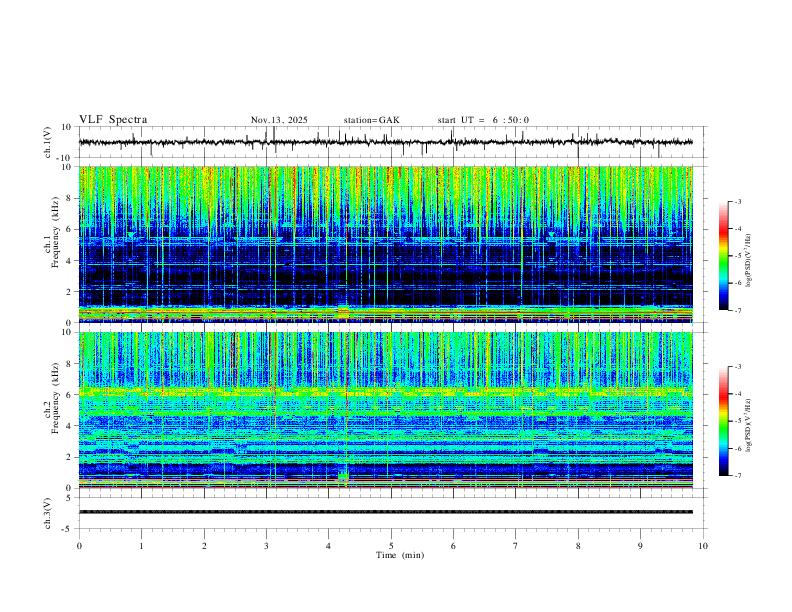This screenshot has width=792, height=612.
Task: Click the "2" tick on the time axis
Action: click(204, 546)
